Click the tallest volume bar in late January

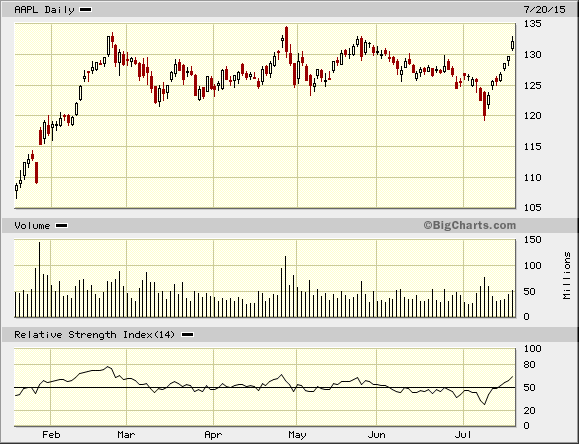[x=40, y=280]
